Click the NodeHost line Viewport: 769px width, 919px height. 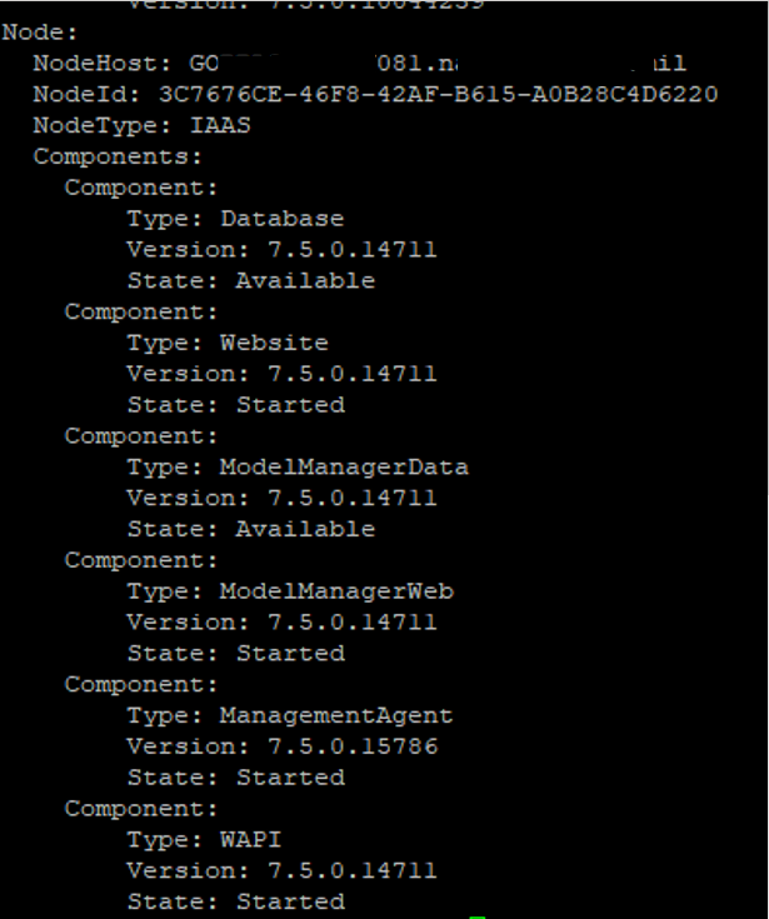pos(359,64)
